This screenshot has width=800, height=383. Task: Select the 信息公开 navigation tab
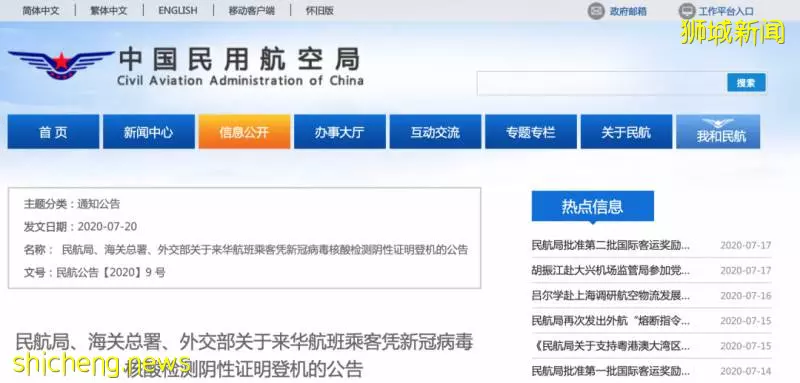point(244,132)
